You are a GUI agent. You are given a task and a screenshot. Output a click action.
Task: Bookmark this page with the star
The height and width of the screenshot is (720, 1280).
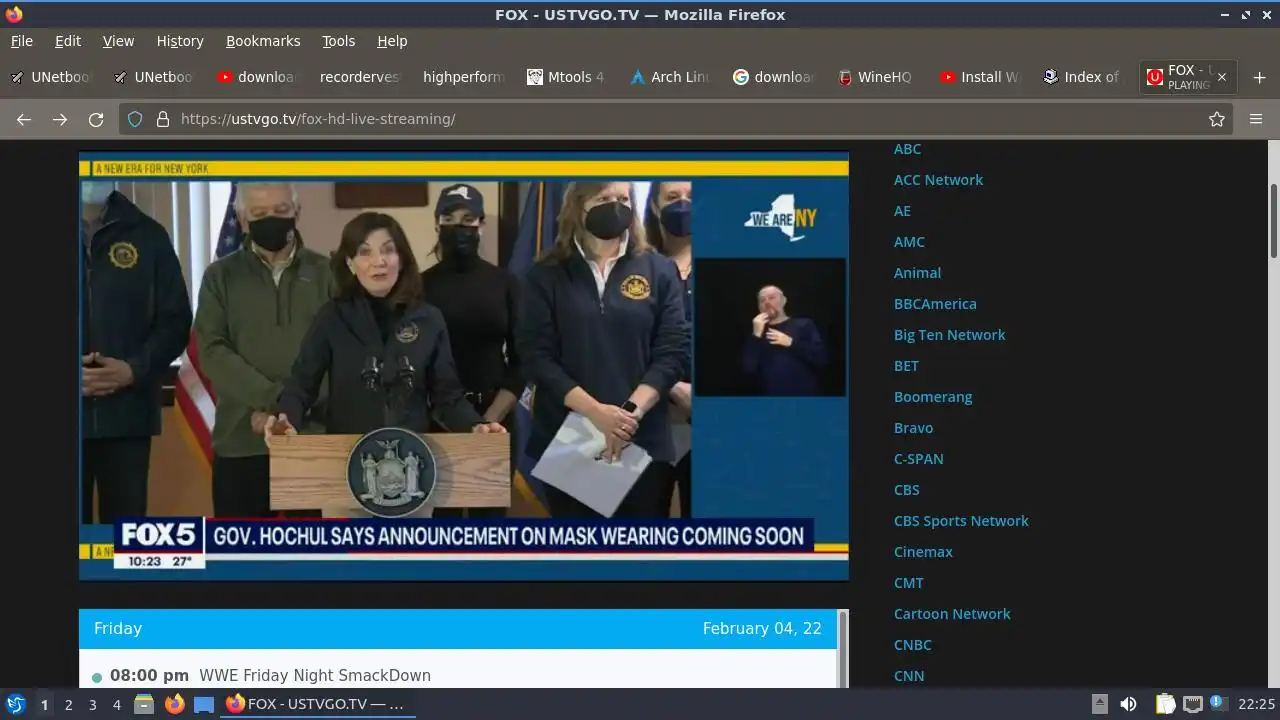click(x=1217, y=119)
